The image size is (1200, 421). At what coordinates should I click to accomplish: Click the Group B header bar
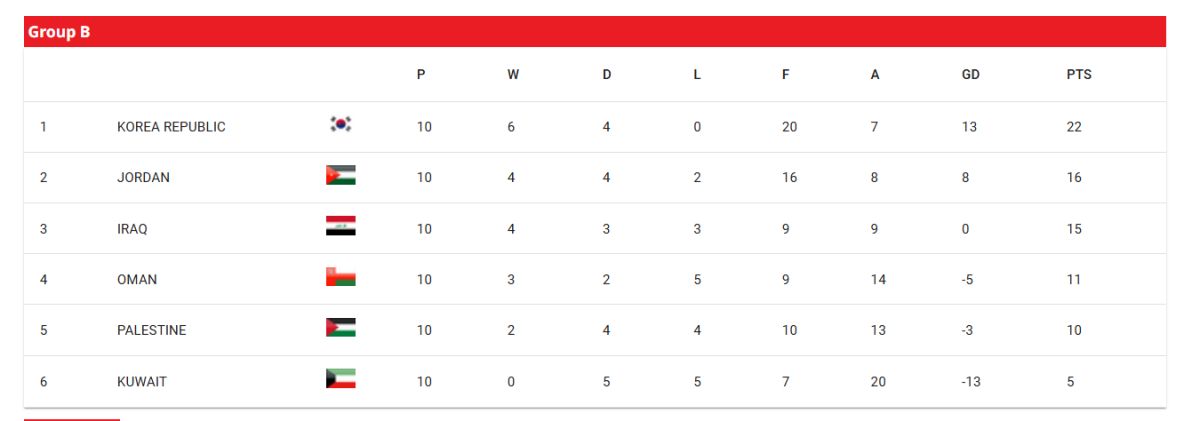pos(595,32)
